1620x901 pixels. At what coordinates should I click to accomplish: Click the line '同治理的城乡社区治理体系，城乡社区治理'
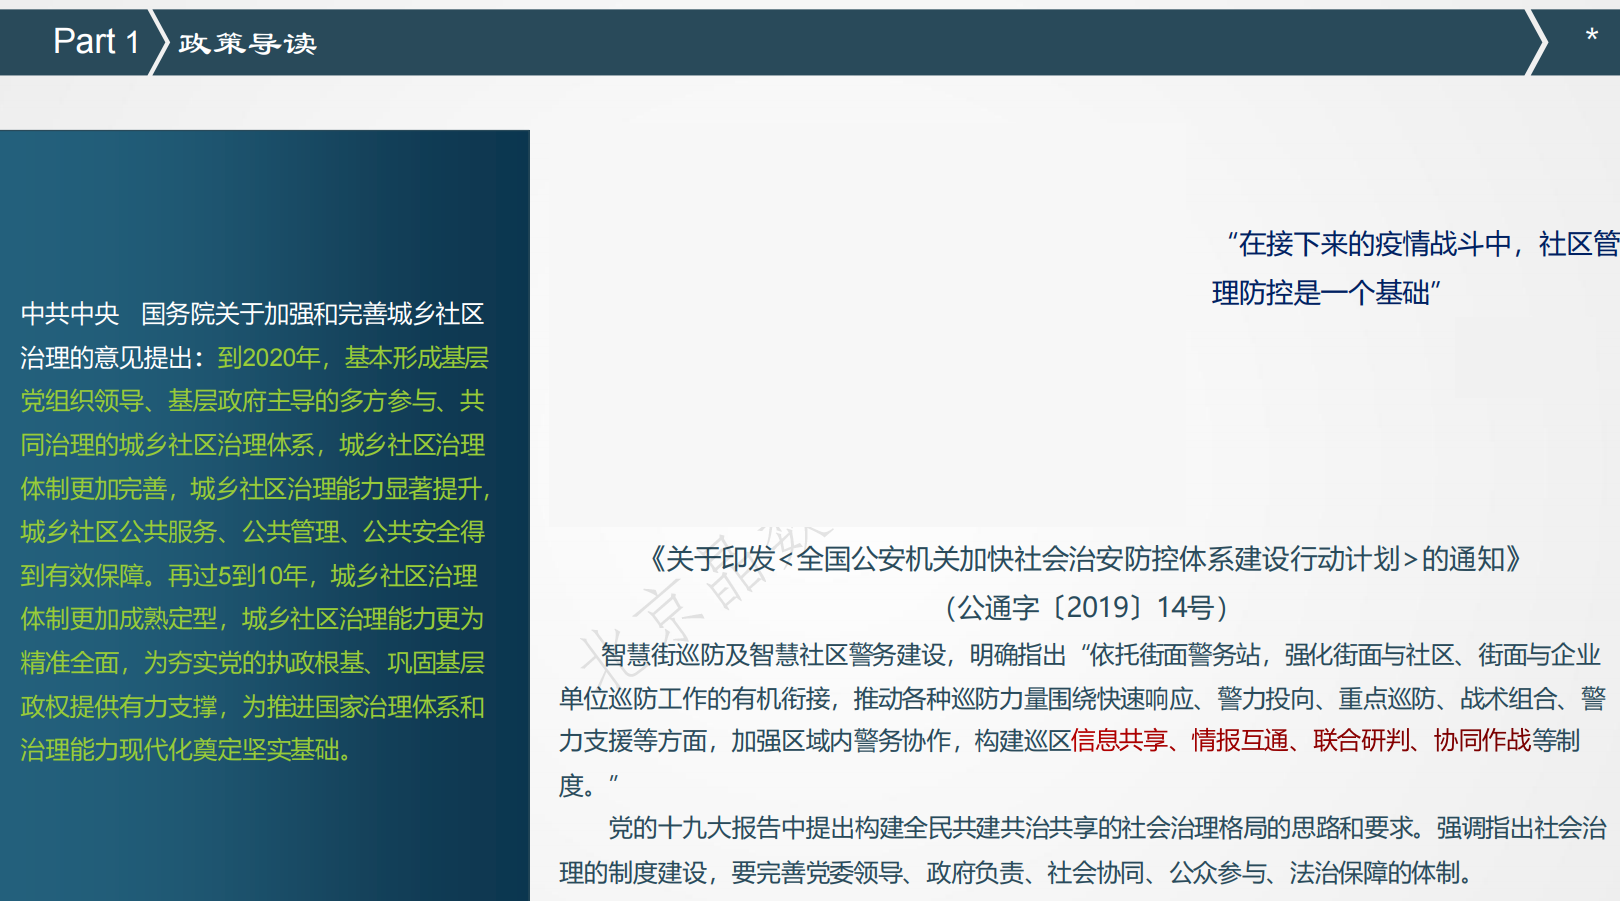252,445
